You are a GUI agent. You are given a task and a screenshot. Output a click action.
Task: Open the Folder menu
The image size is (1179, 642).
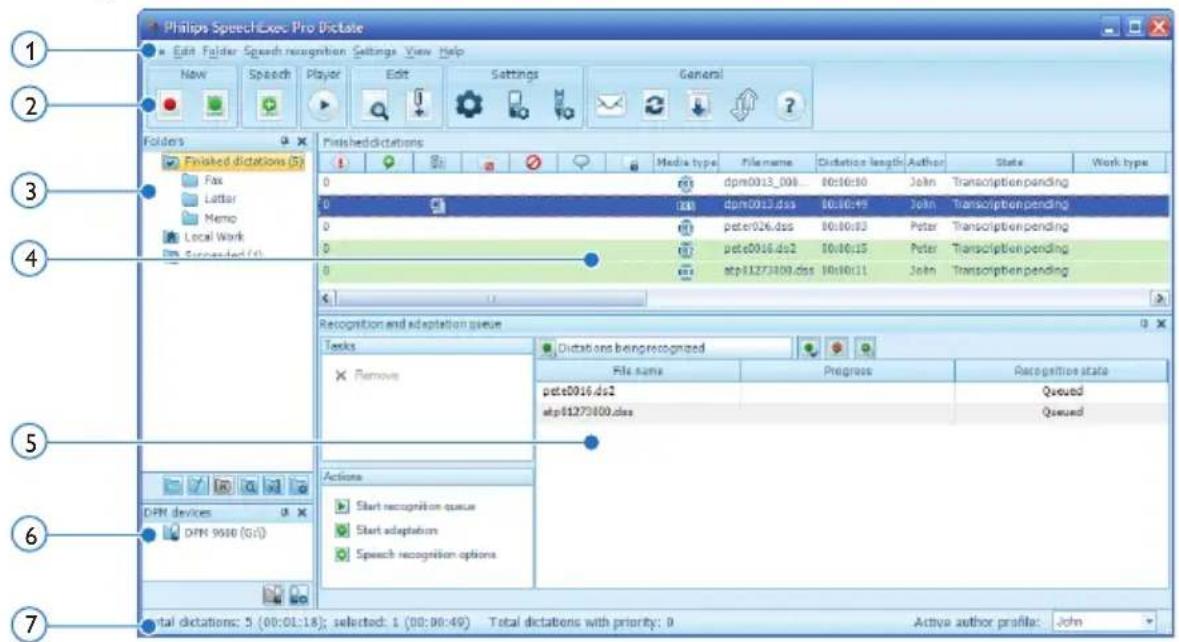click(220, 52)
